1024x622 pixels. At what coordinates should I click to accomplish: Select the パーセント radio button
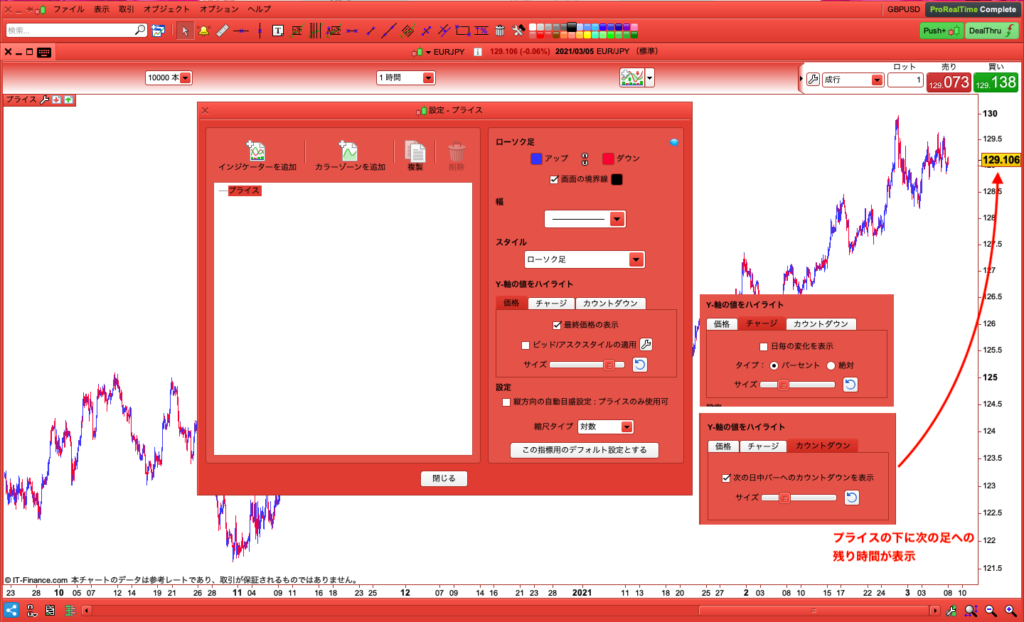point(774,366)
